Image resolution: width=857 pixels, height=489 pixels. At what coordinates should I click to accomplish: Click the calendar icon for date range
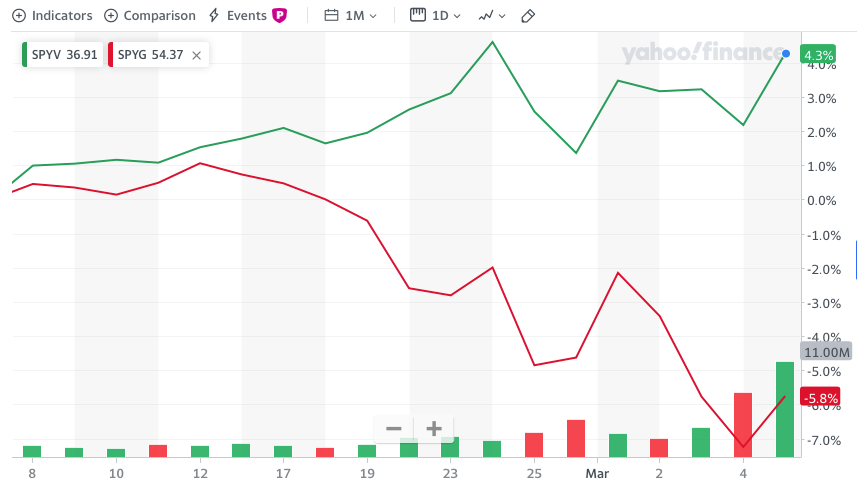[x=332, y=16]
